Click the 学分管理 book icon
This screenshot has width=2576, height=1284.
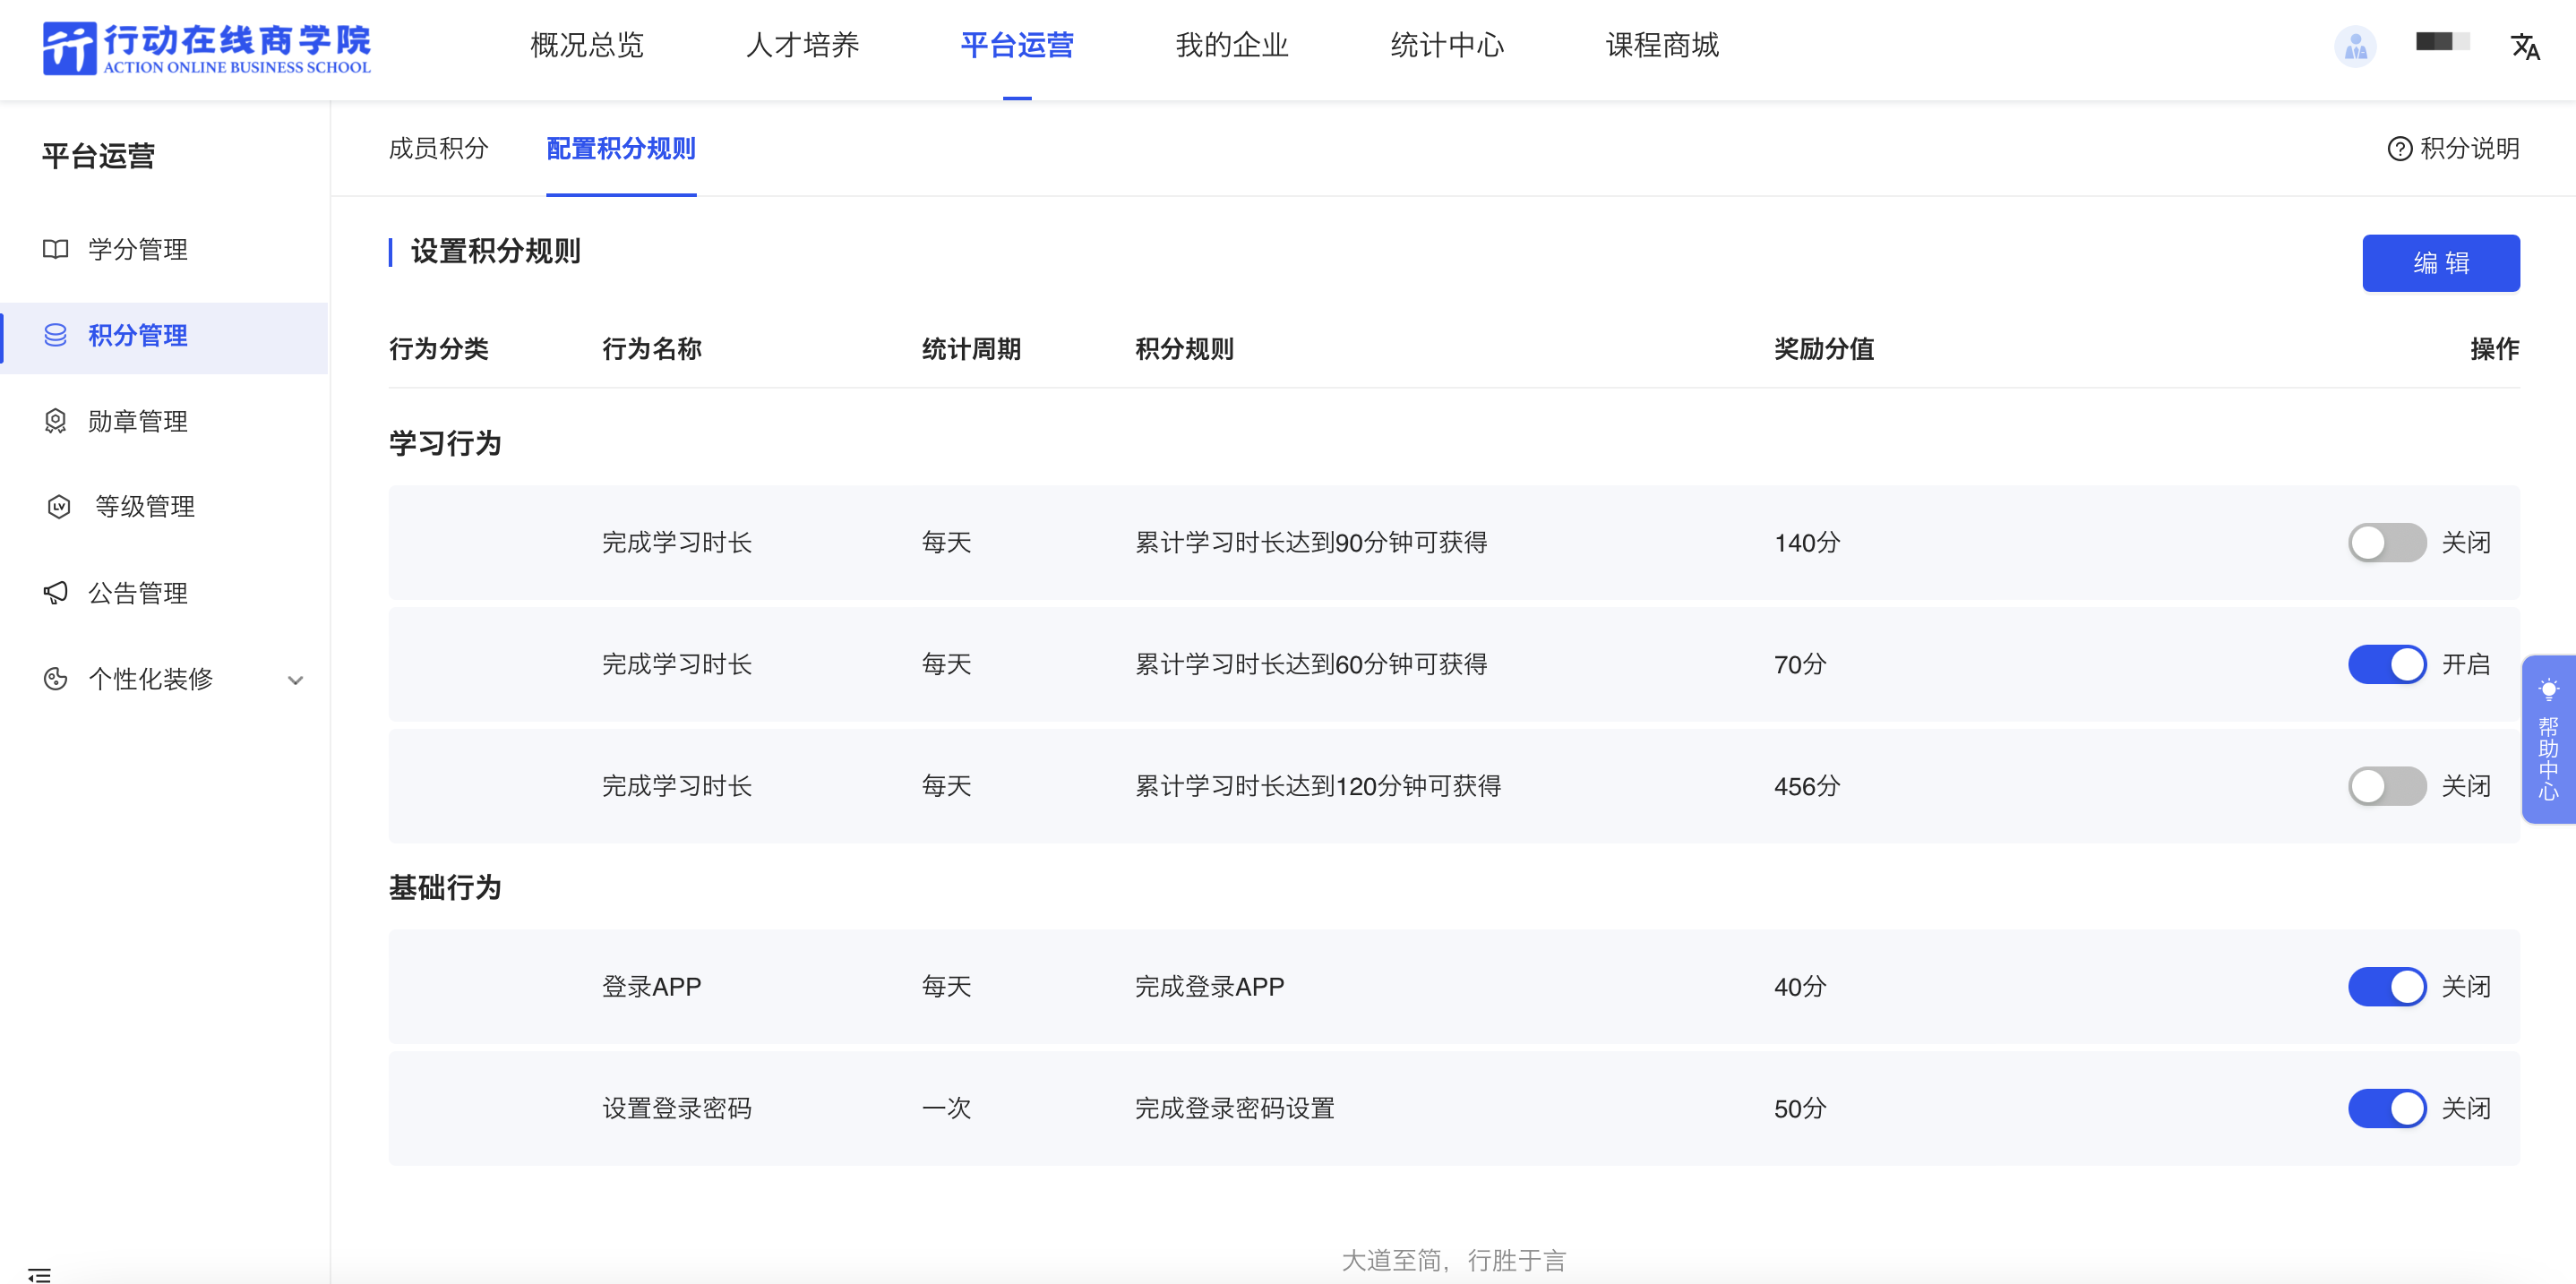[x=56, y=249]
